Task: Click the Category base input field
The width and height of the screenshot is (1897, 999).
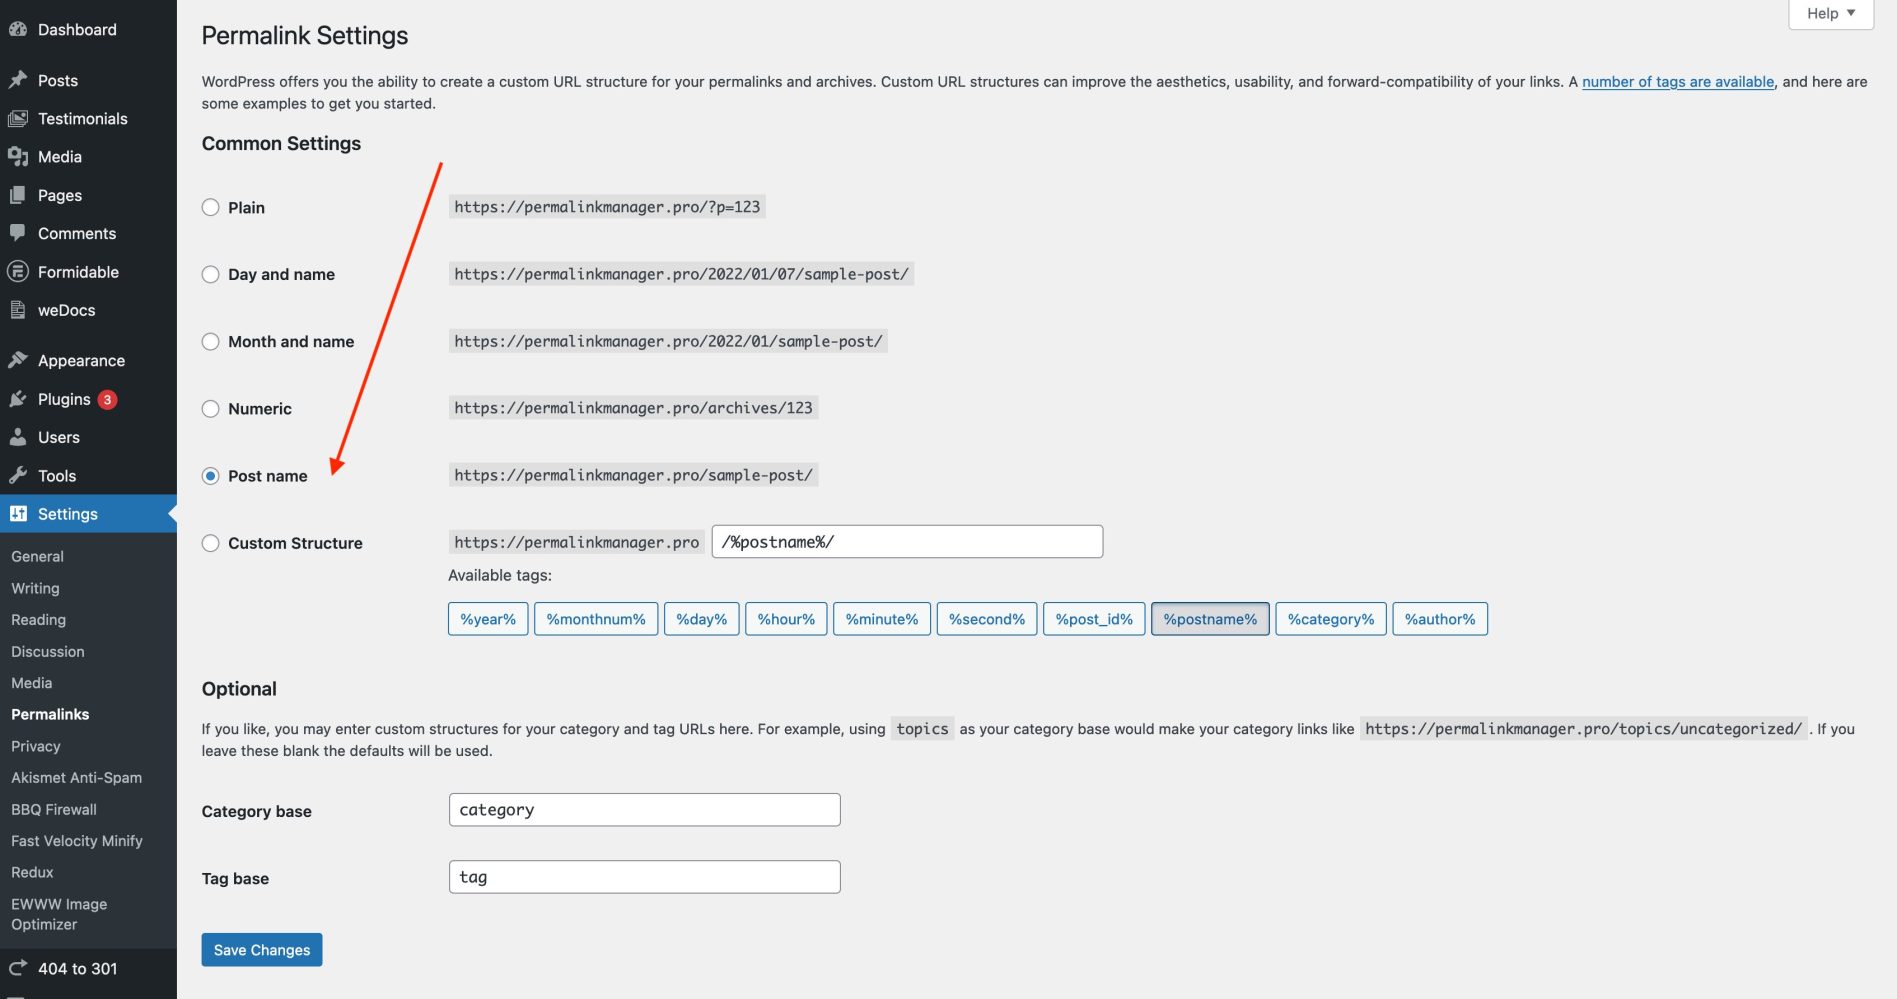Action: pyautogui.click(x=644, y=809)
